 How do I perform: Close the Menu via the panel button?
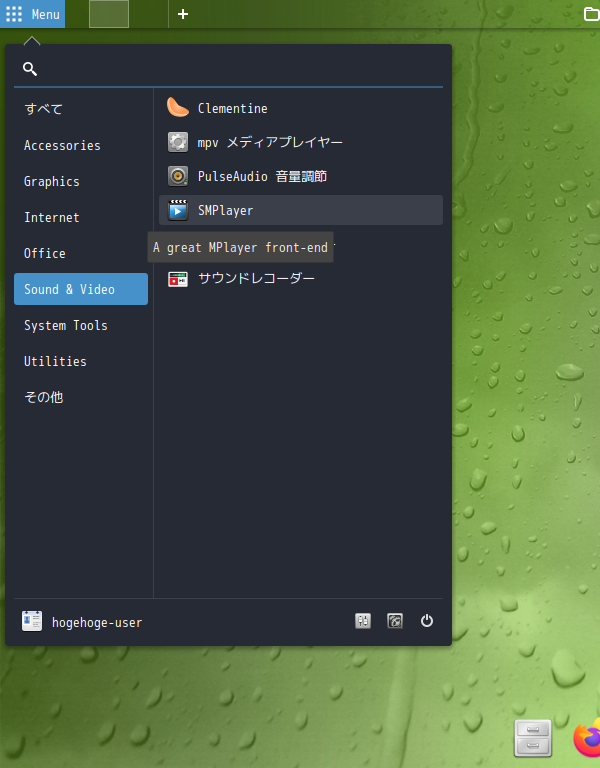[x=32, y=14]
